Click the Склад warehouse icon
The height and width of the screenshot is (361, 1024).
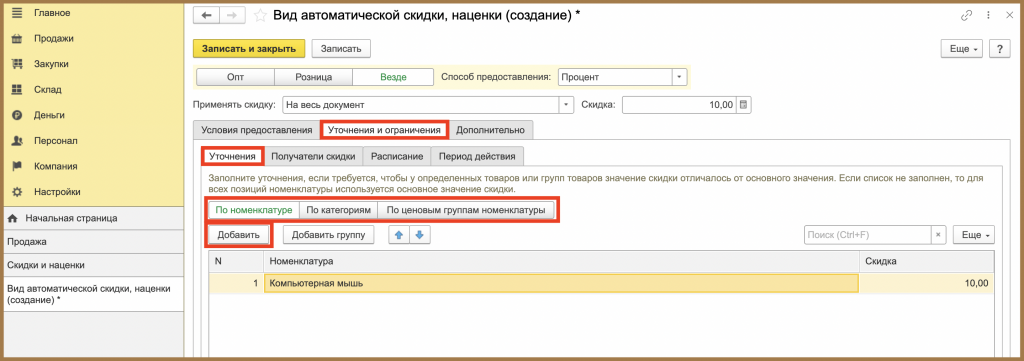(18, 89)
